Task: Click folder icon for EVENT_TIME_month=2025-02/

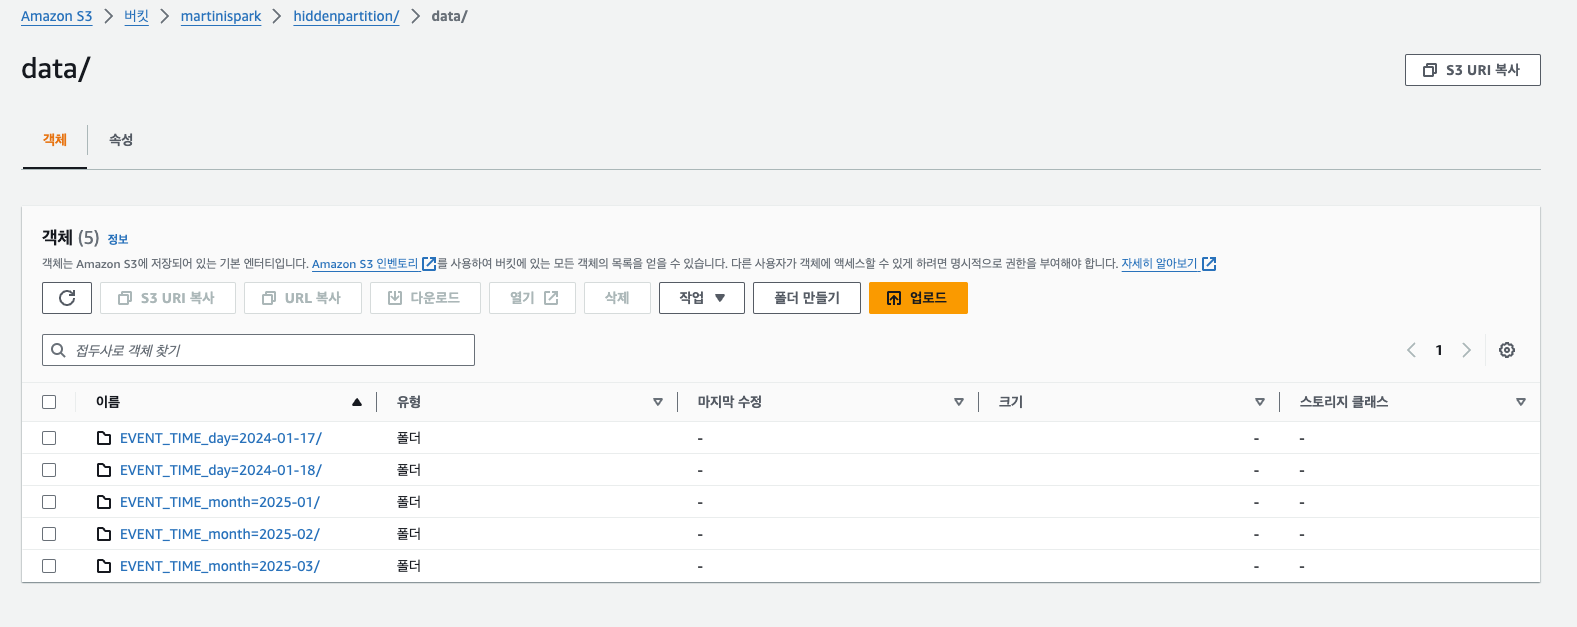Action: [x=104, y=534]
